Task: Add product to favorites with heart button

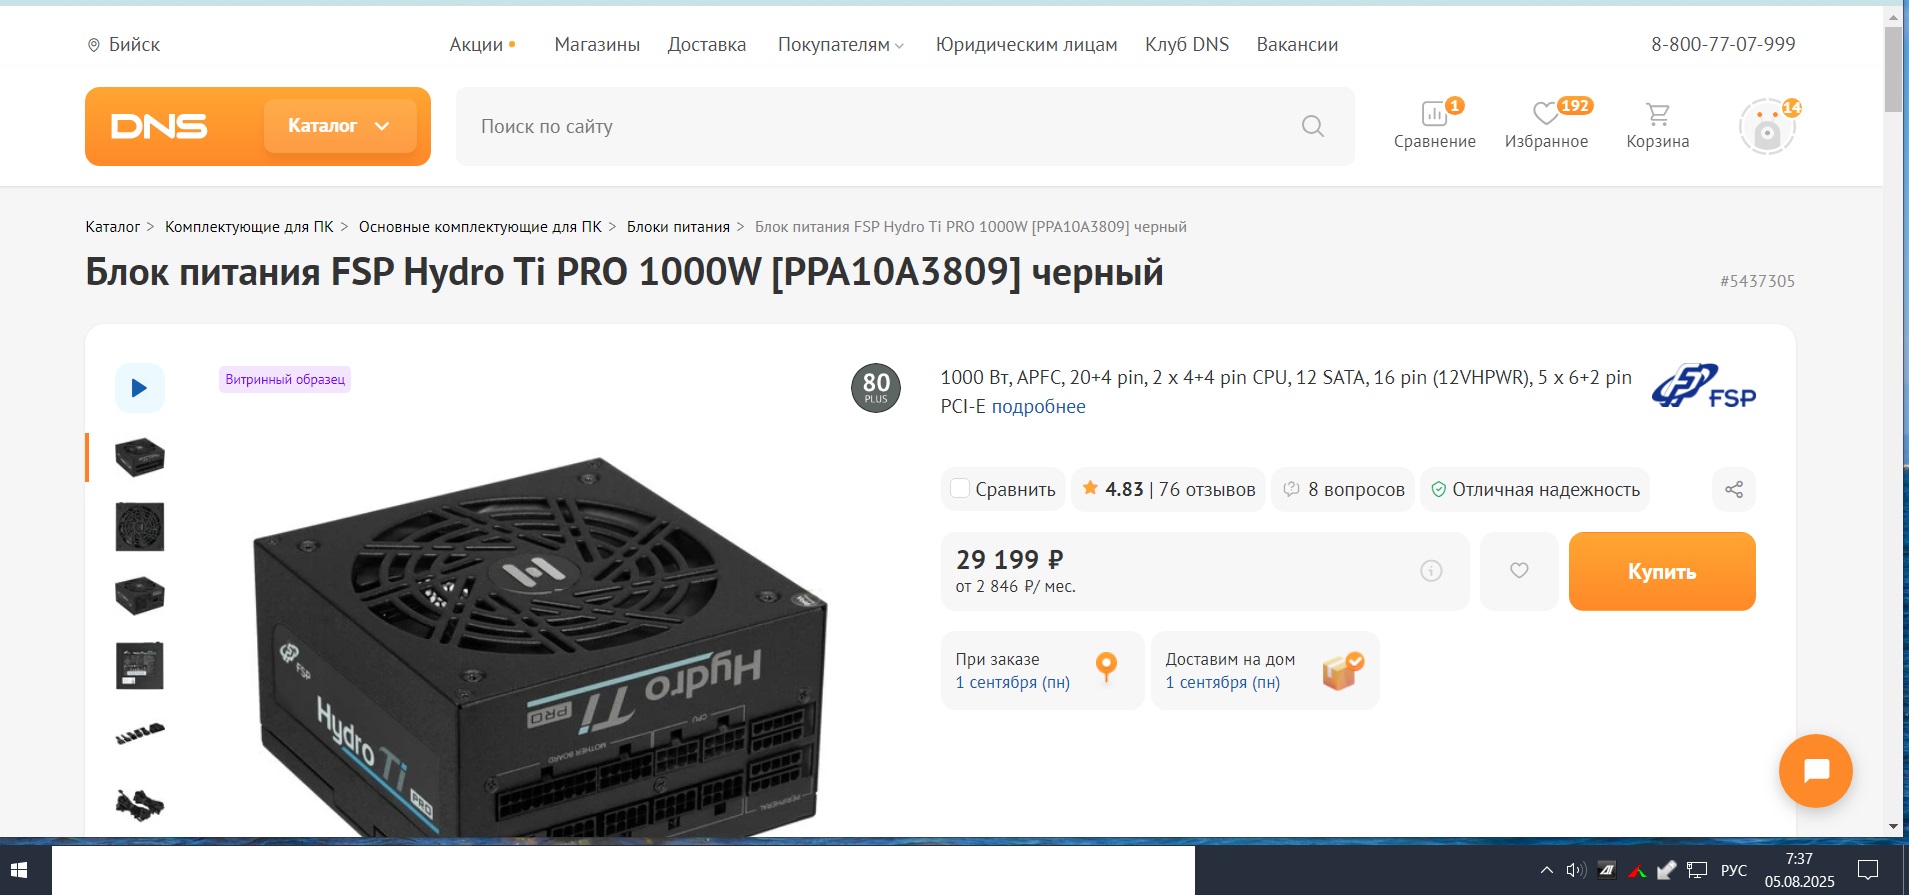Action: [x=1519, y=571]
